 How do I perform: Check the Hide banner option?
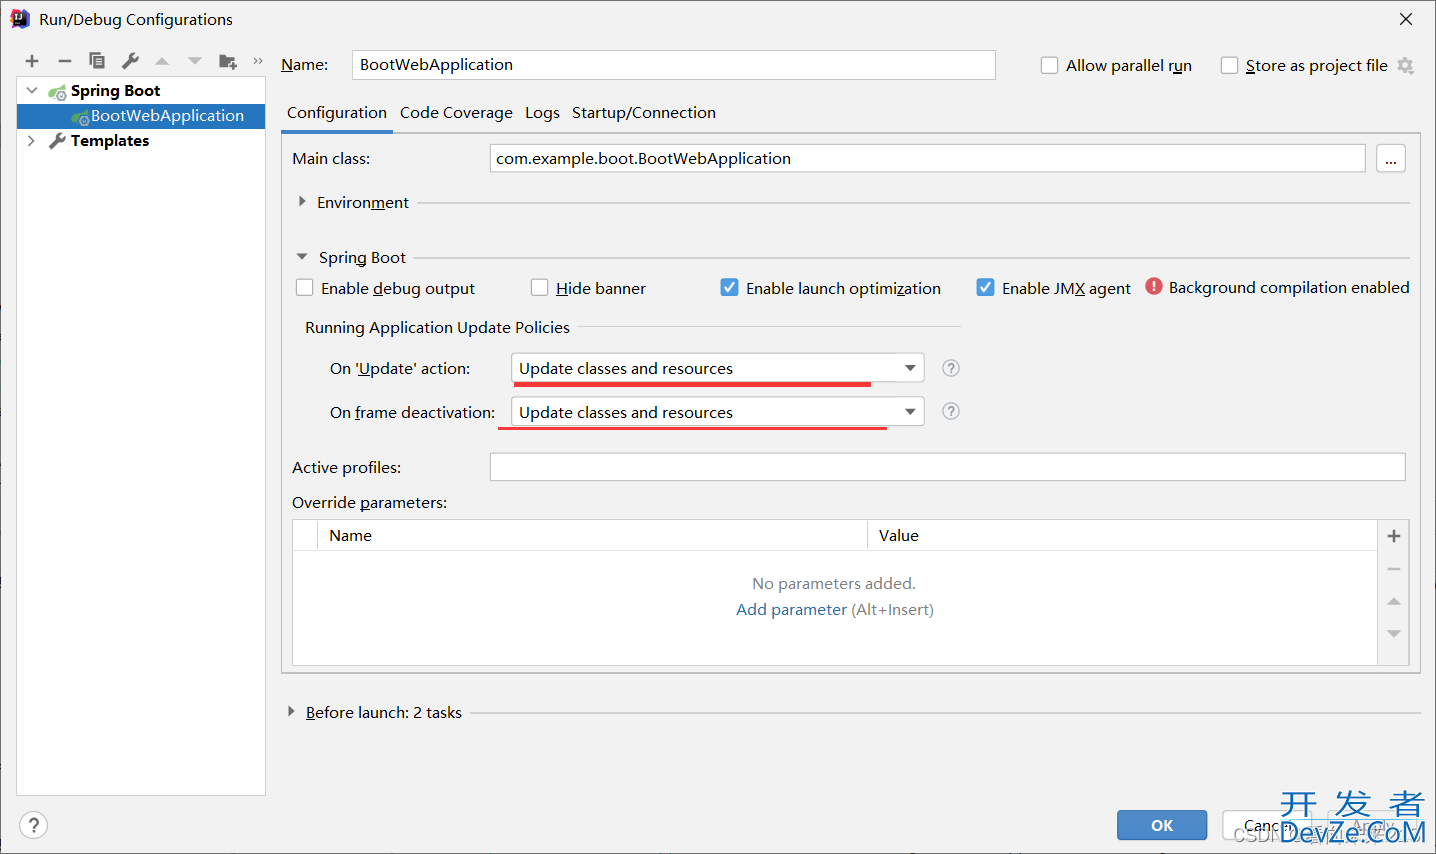[x=539, y=288]
